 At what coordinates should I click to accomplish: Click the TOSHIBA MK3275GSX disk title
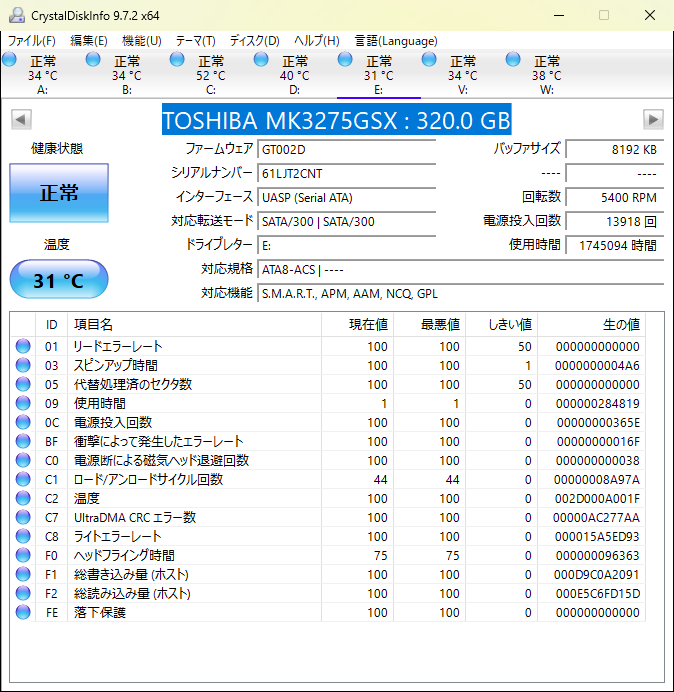click(336, 120)
